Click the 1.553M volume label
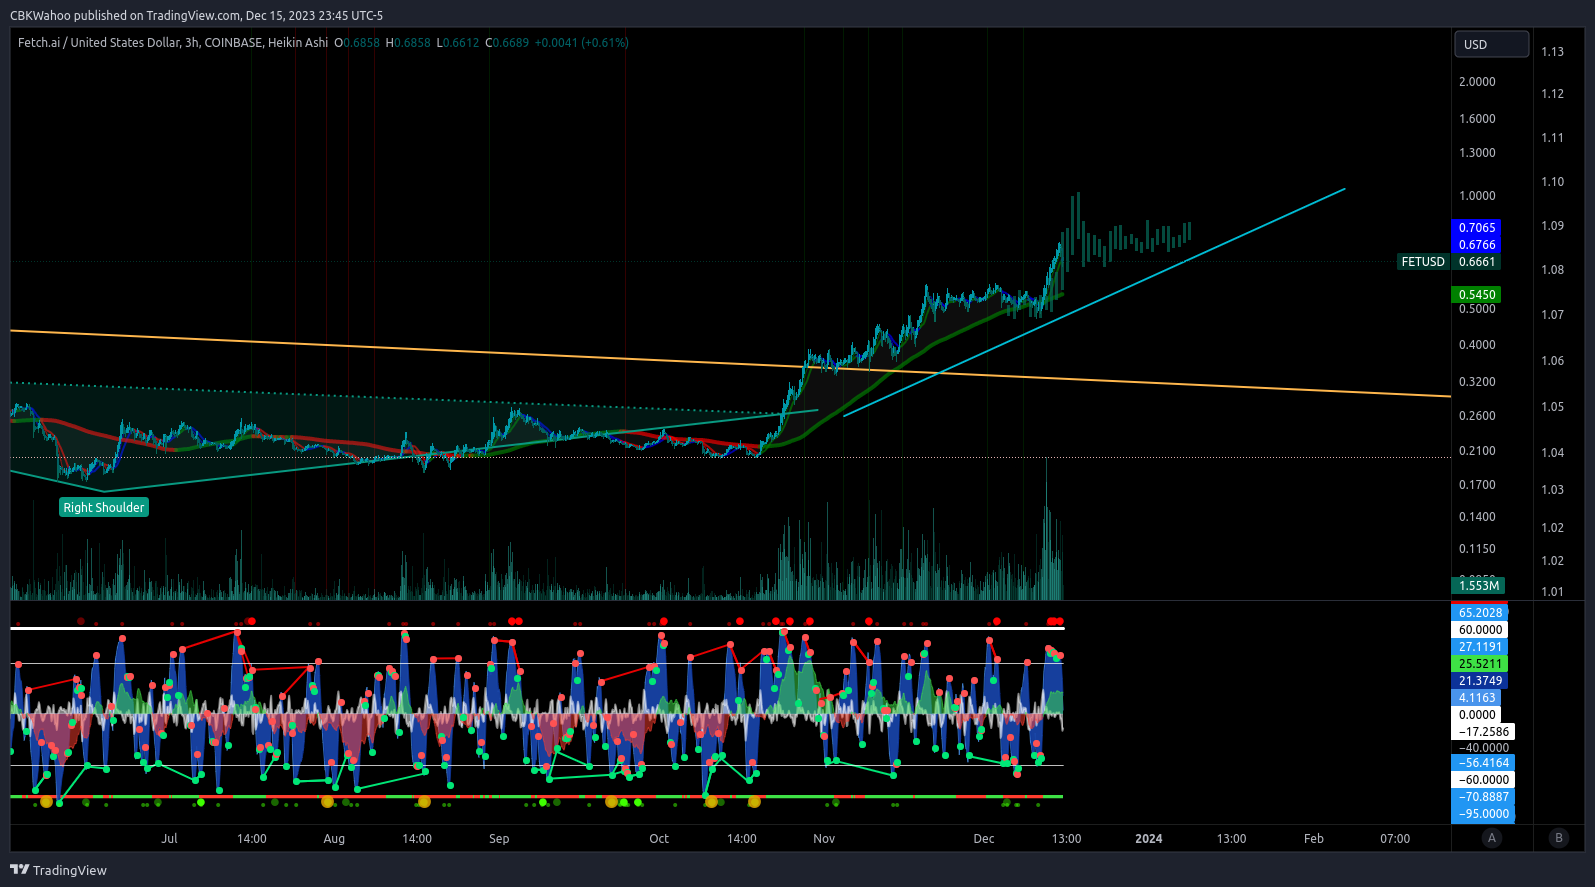This screenshot has width=1595, height=887. [x=1479, y=585]
